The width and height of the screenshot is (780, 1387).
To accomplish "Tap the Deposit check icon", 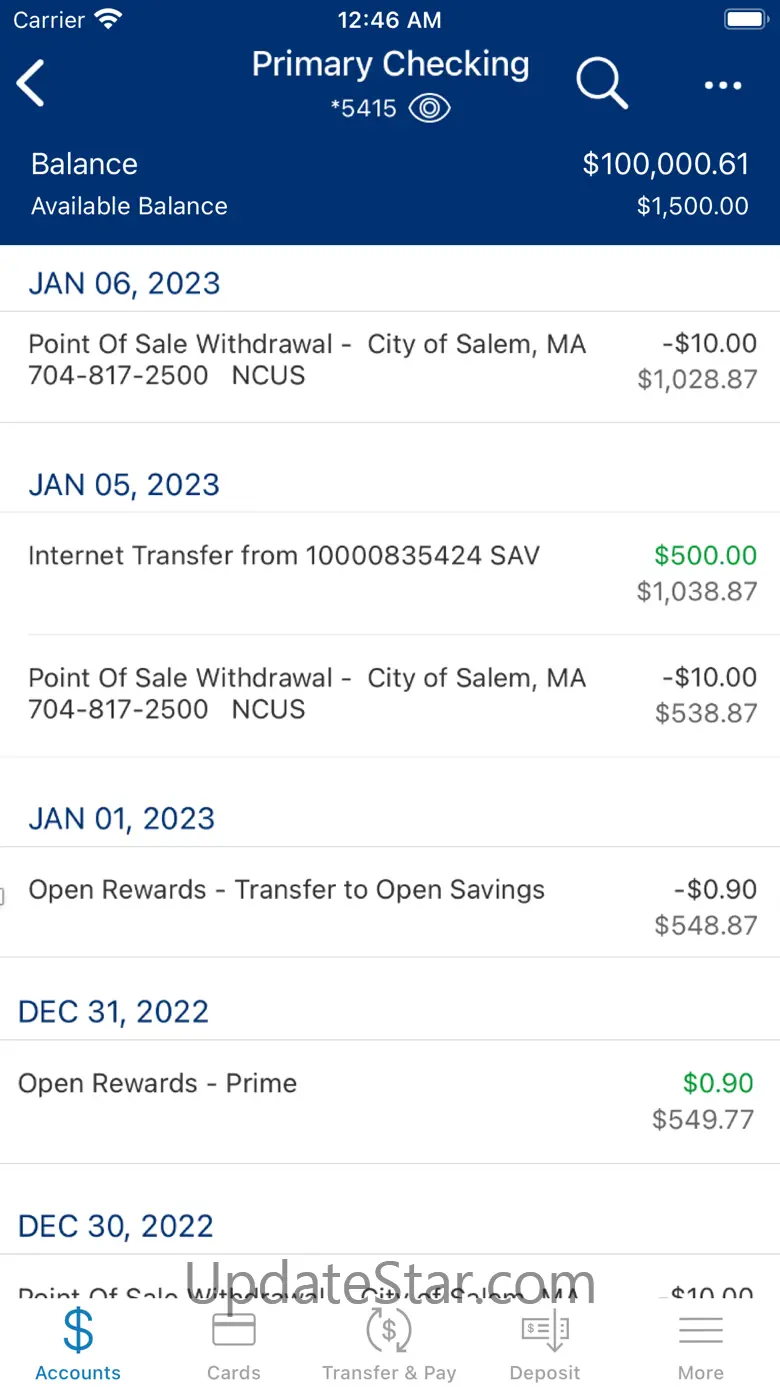I will [545, 1330].
